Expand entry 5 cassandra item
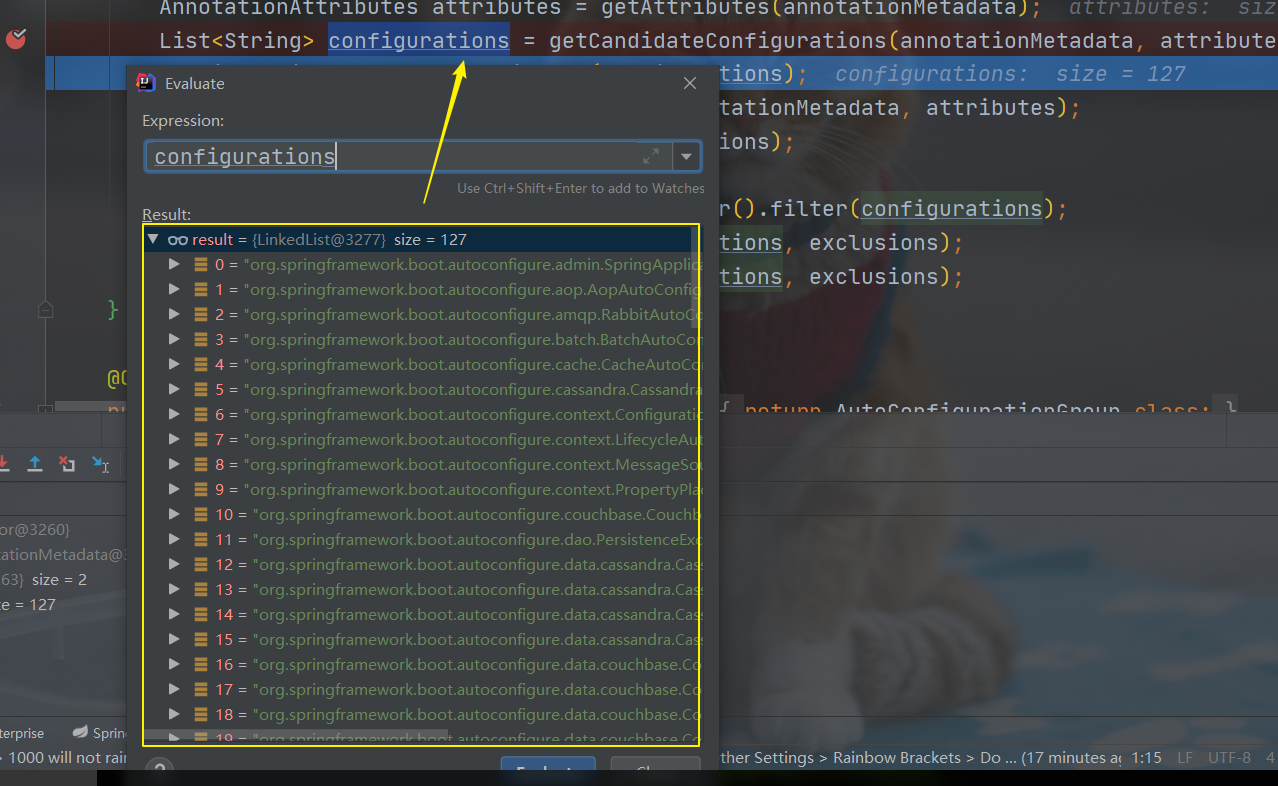This screenshot has width=1278, height=786. tap(174, 390)
